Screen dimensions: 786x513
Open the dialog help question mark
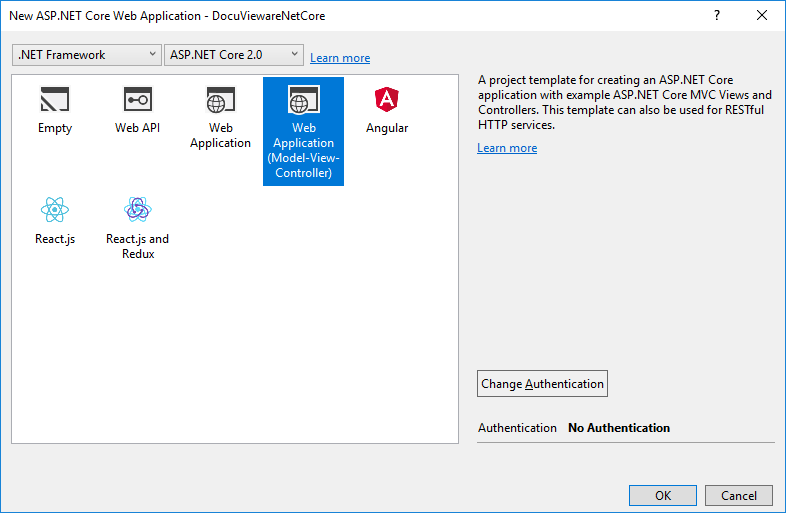pyautogui.click(x=717, y=16)
